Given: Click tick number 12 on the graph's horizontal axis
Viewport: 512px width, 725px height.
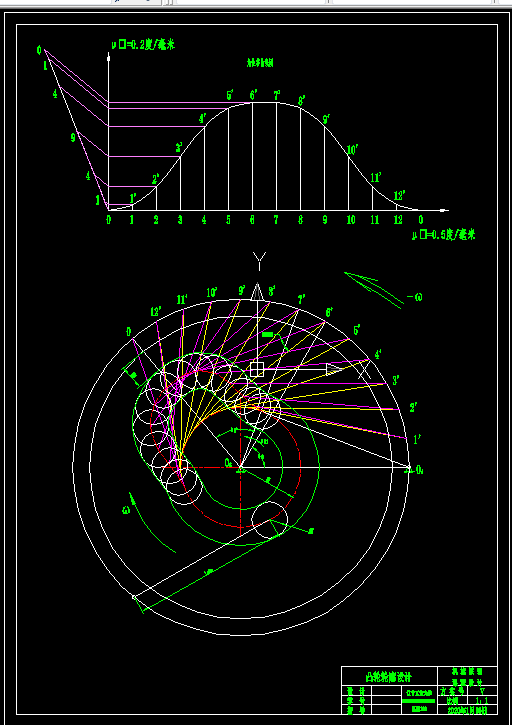Looking at the screenshot, I should click(x=399, y=220).
